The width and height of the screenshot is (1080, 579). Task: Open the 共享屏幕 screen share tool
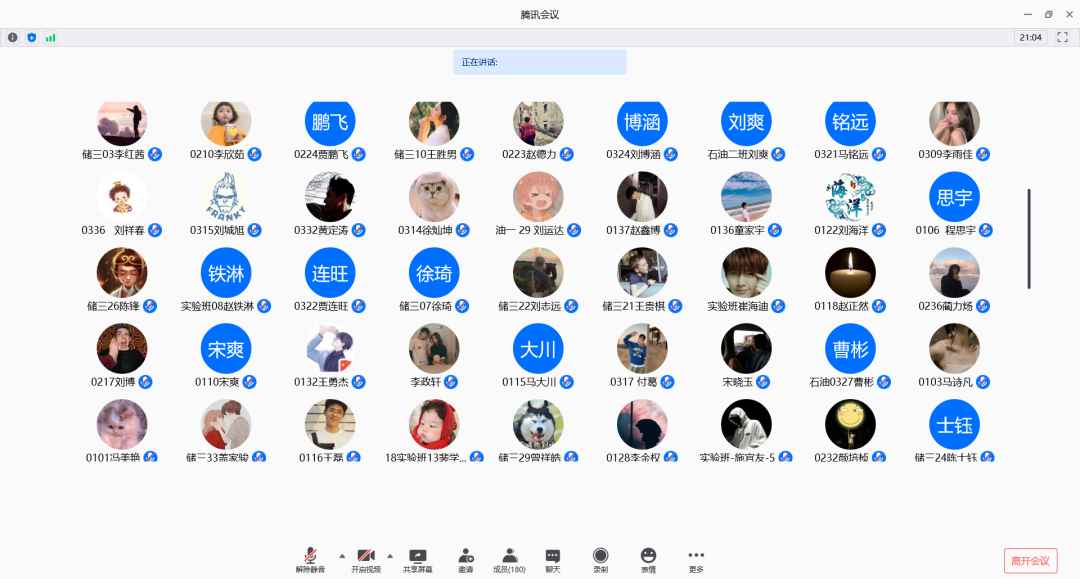pyautogui.click(x=417, y=560)
